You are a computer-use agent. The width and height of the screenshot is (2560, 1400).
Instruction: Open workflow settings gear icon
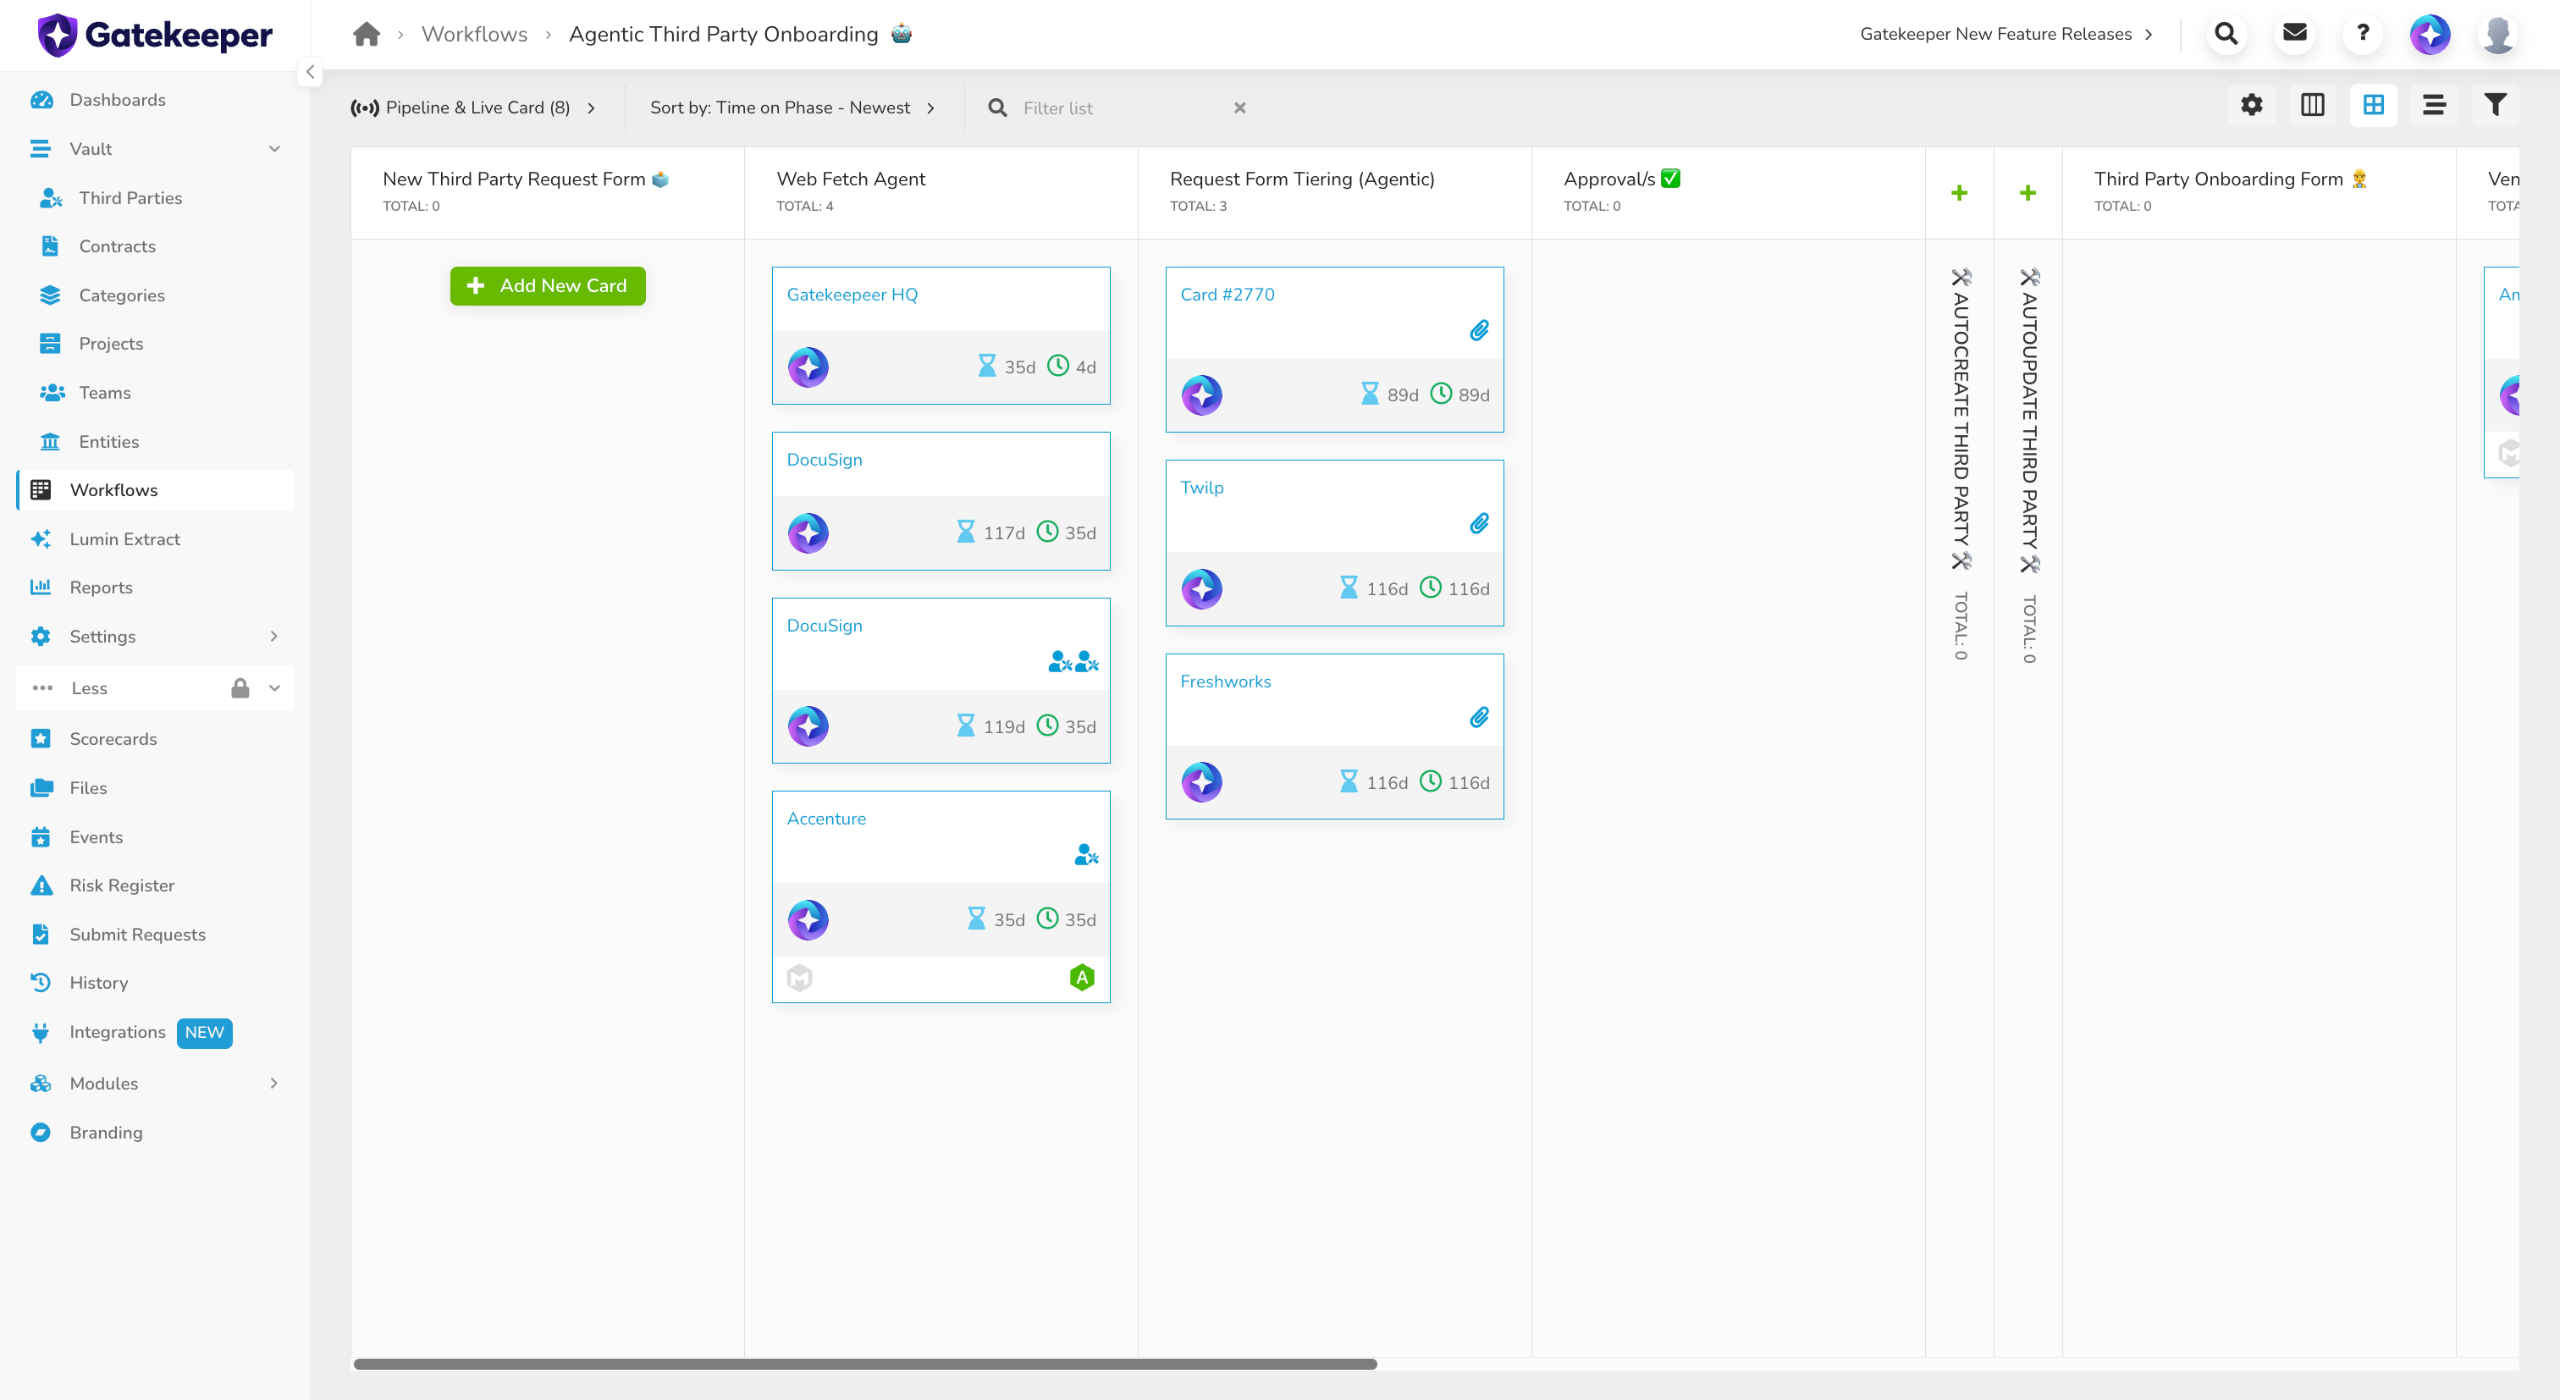(x=2251, y=105)
